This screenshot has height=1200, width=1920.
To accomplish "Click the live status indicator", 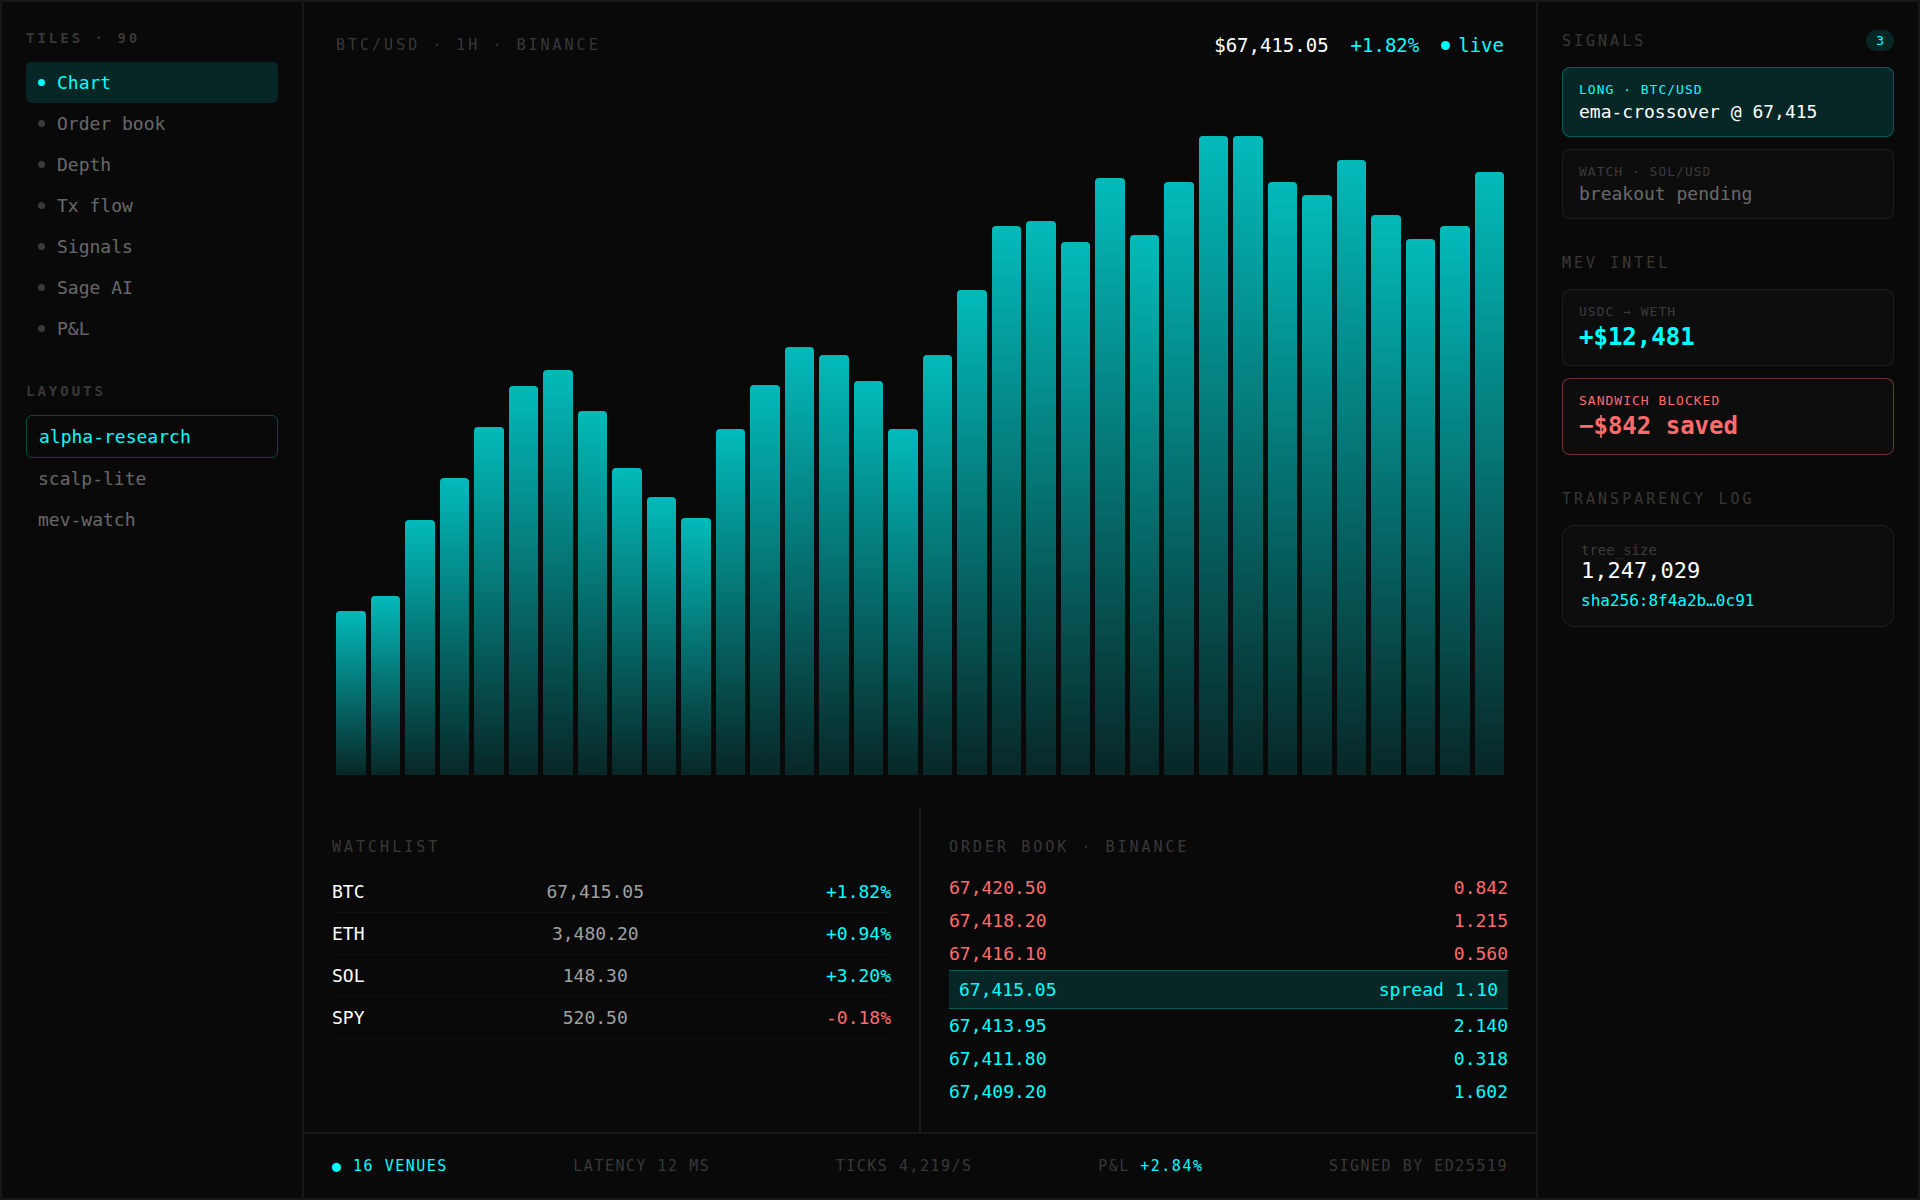I will [x=1472, y=45].
